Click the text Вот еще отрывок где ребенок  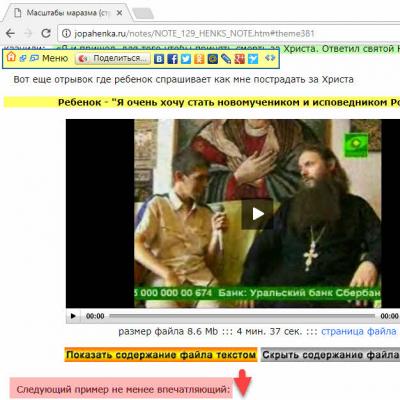183,80
